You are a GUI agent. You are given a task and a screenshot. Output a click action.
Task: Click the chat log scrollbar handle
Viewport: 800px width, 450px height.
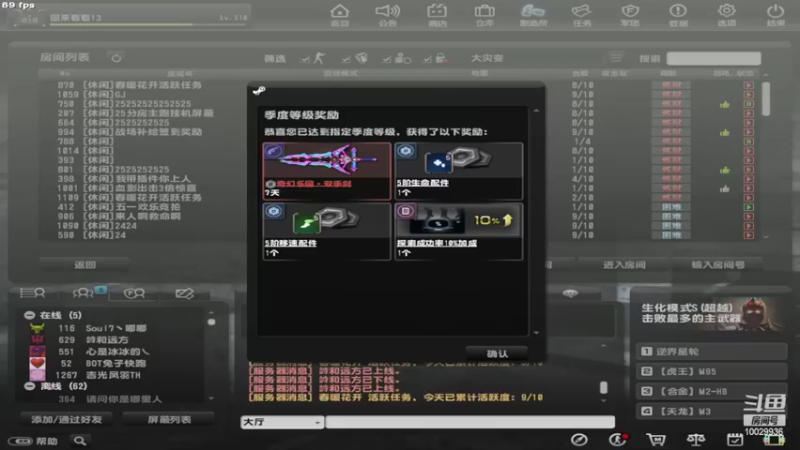click(604, 387)
